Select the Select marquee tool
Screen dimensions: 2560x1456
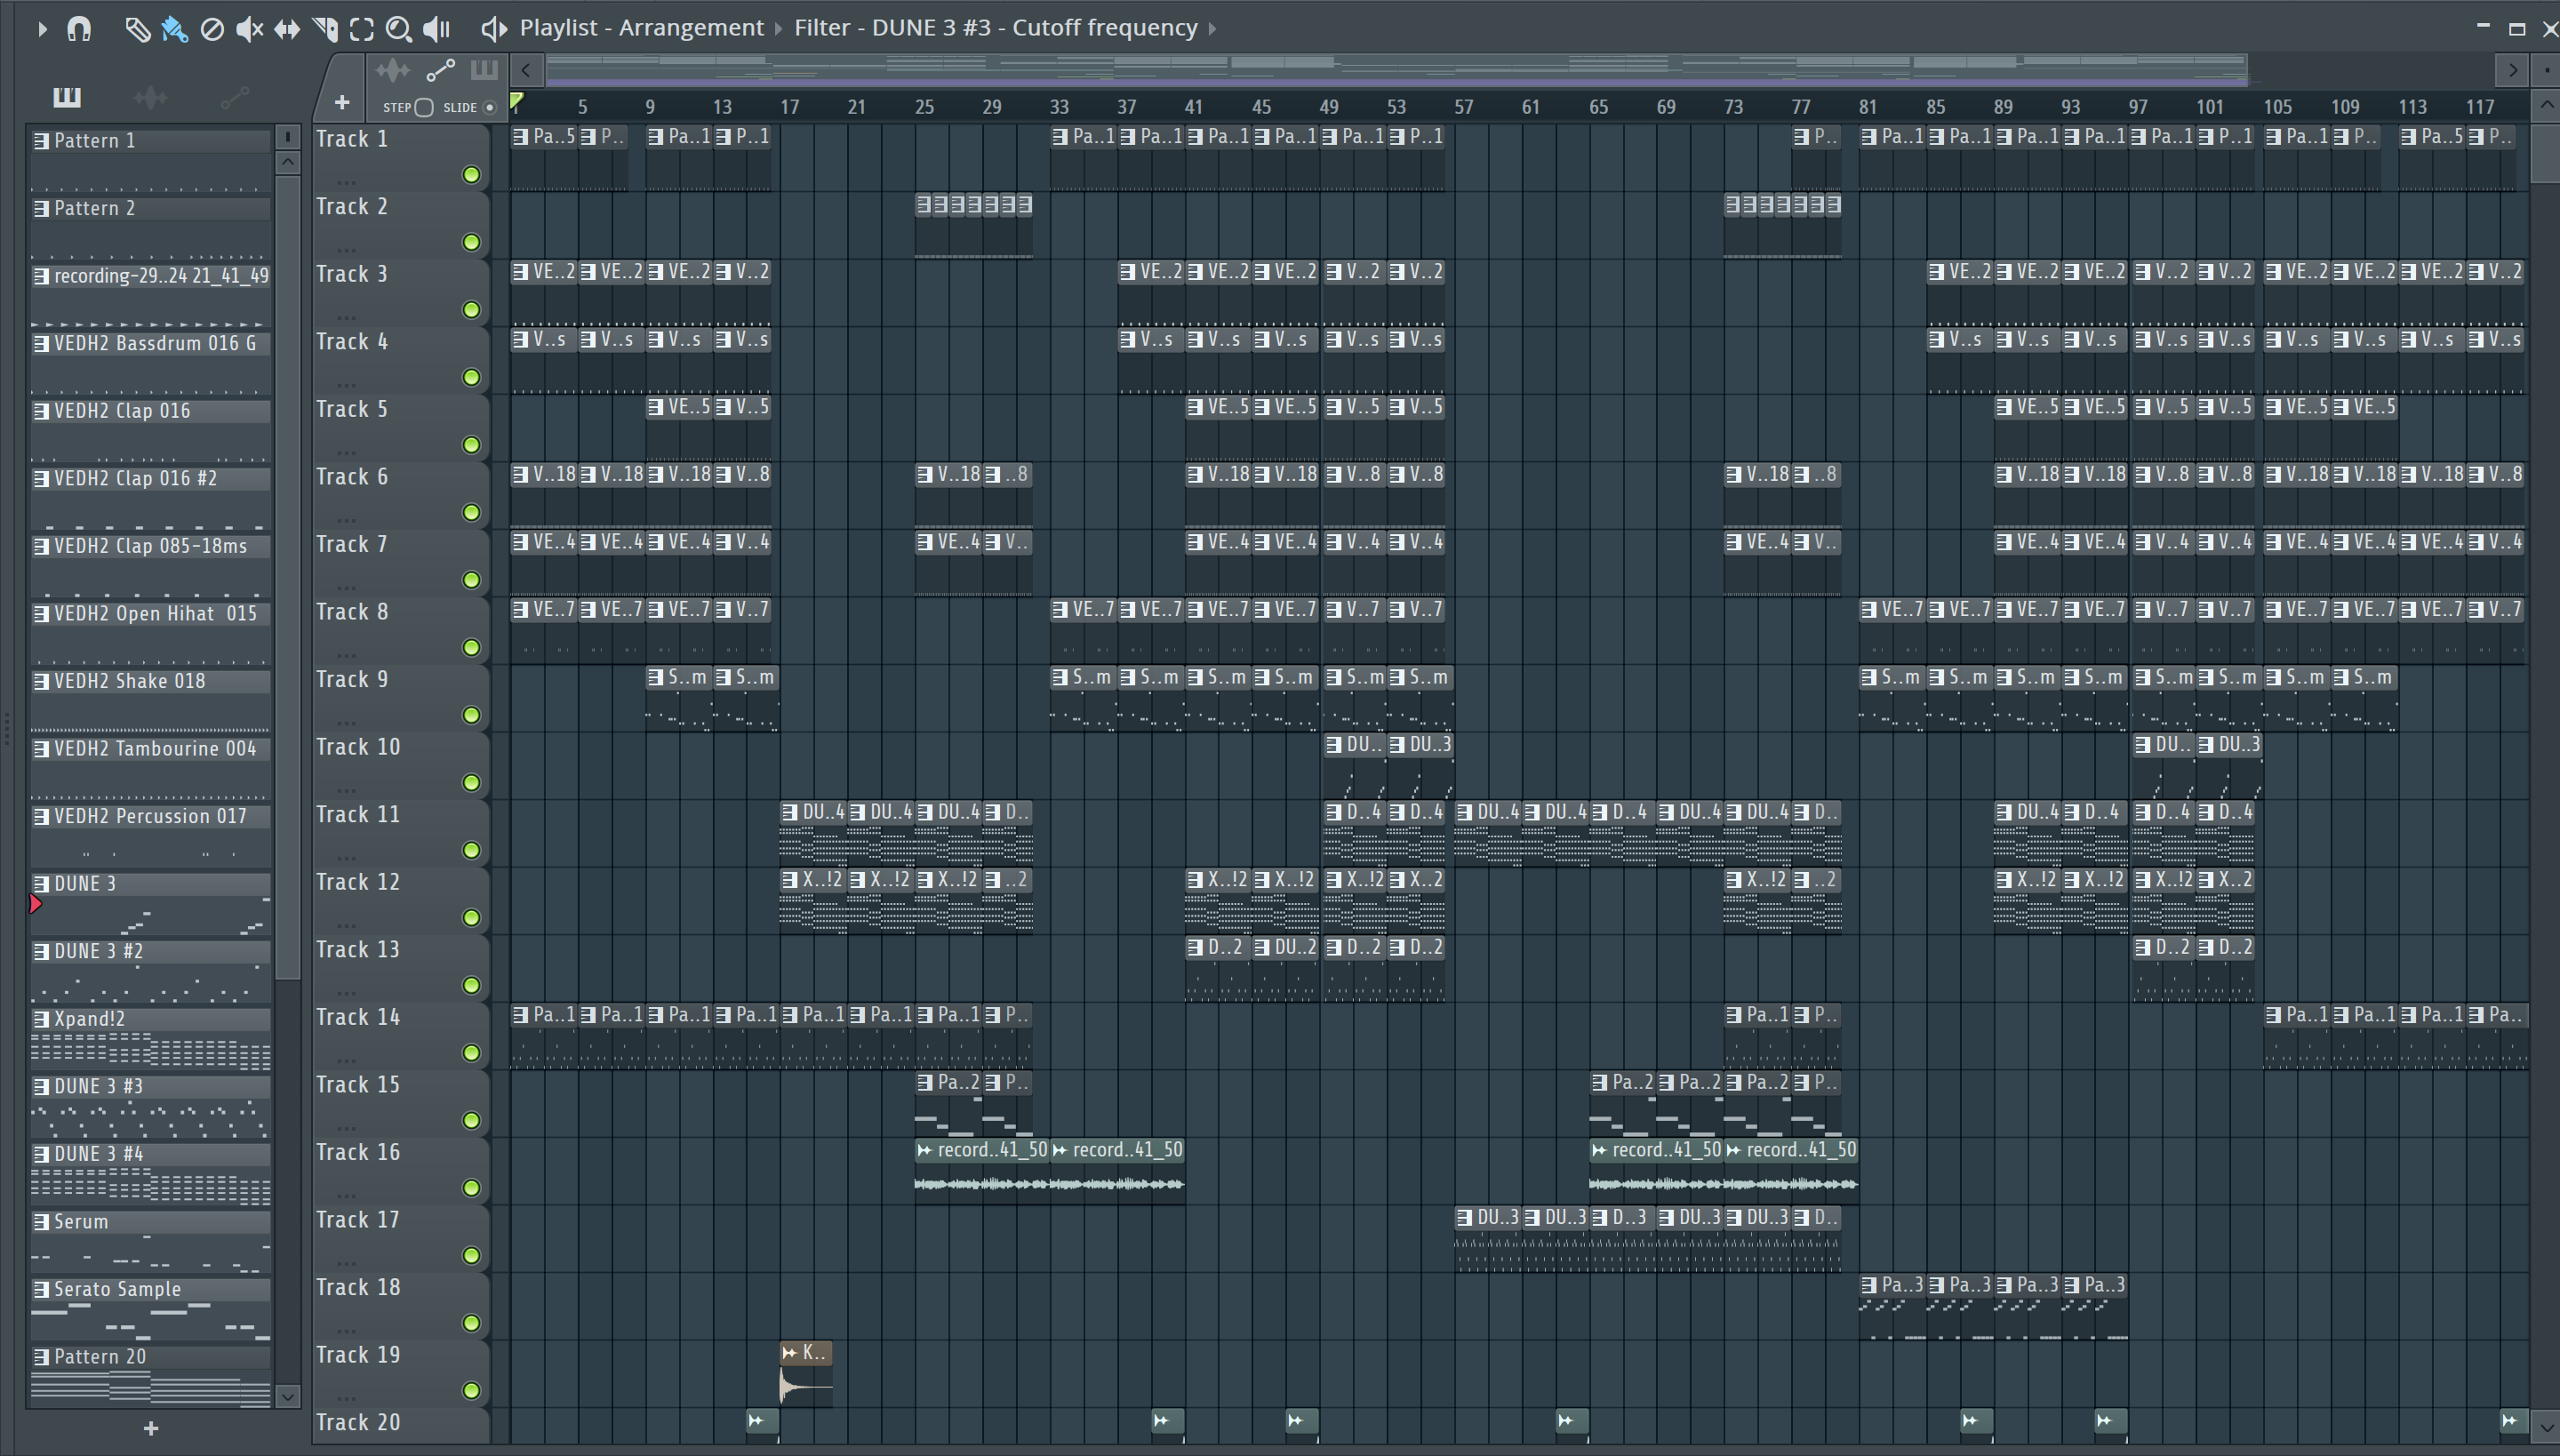(x=362, y=29)
